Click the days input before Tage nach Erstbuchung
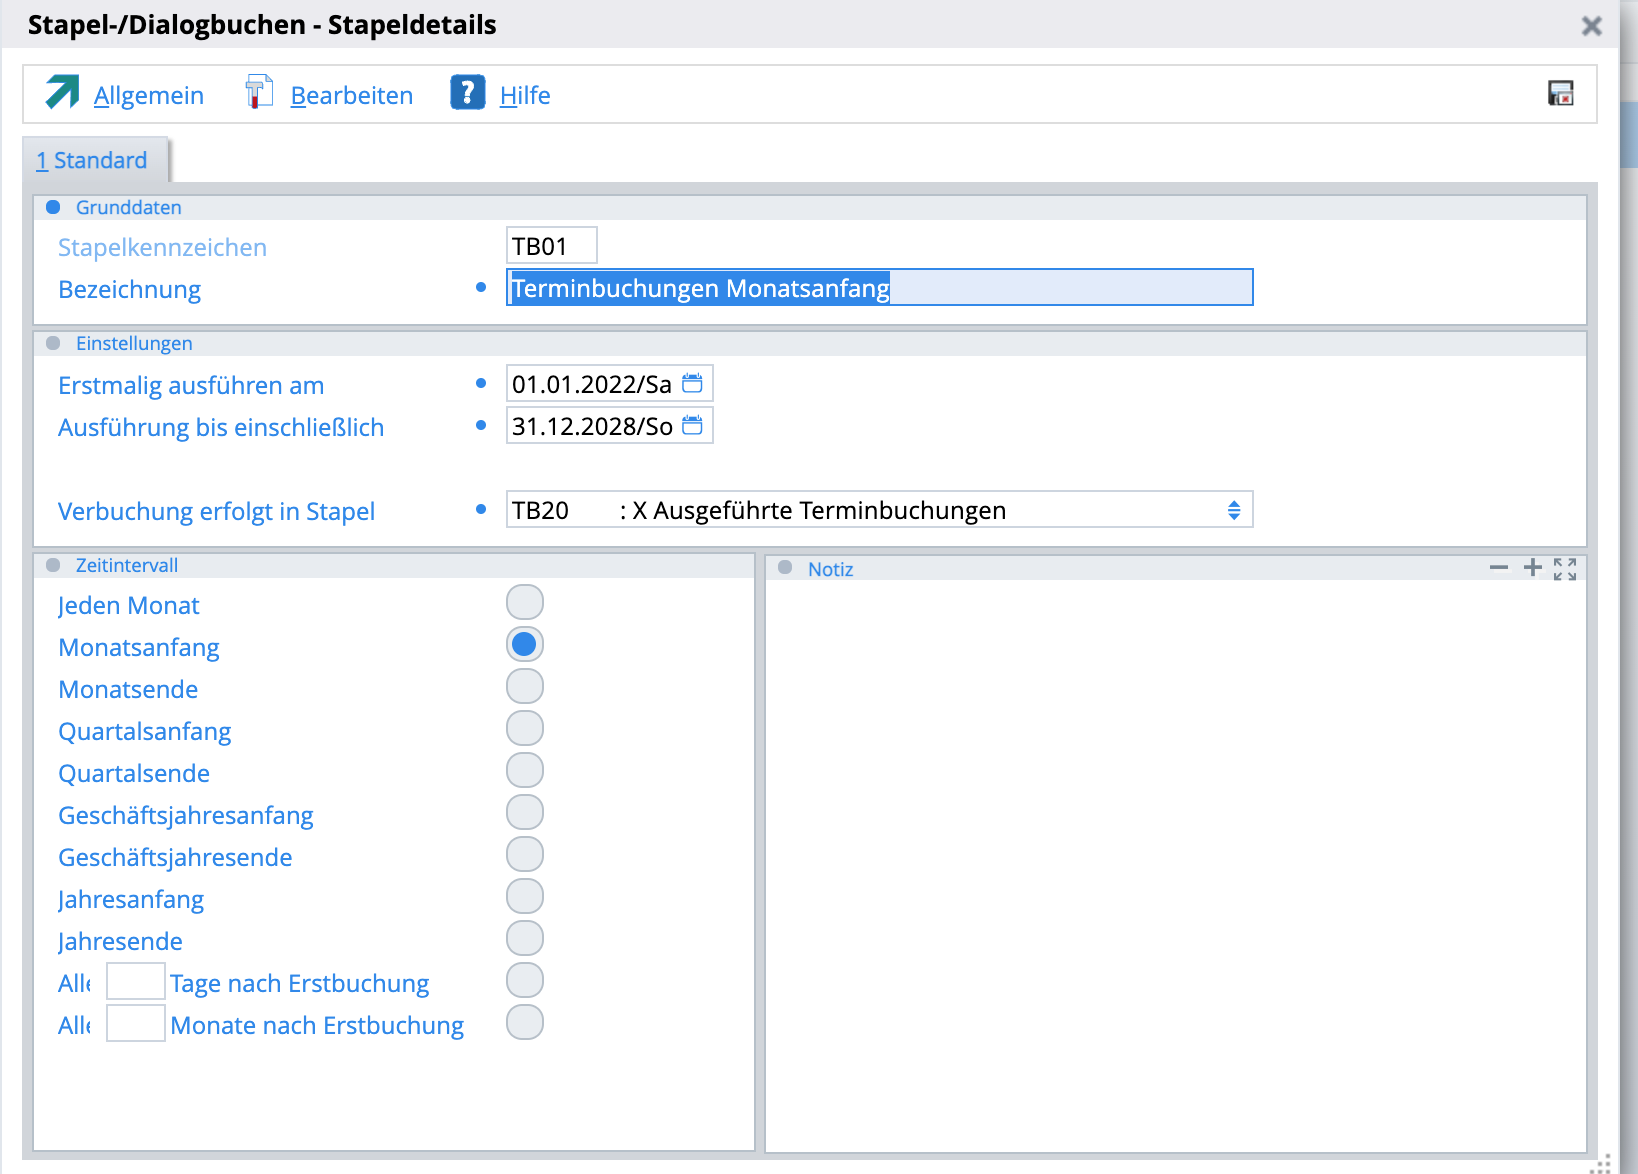1638x1174 pixels. click(135, 982)
